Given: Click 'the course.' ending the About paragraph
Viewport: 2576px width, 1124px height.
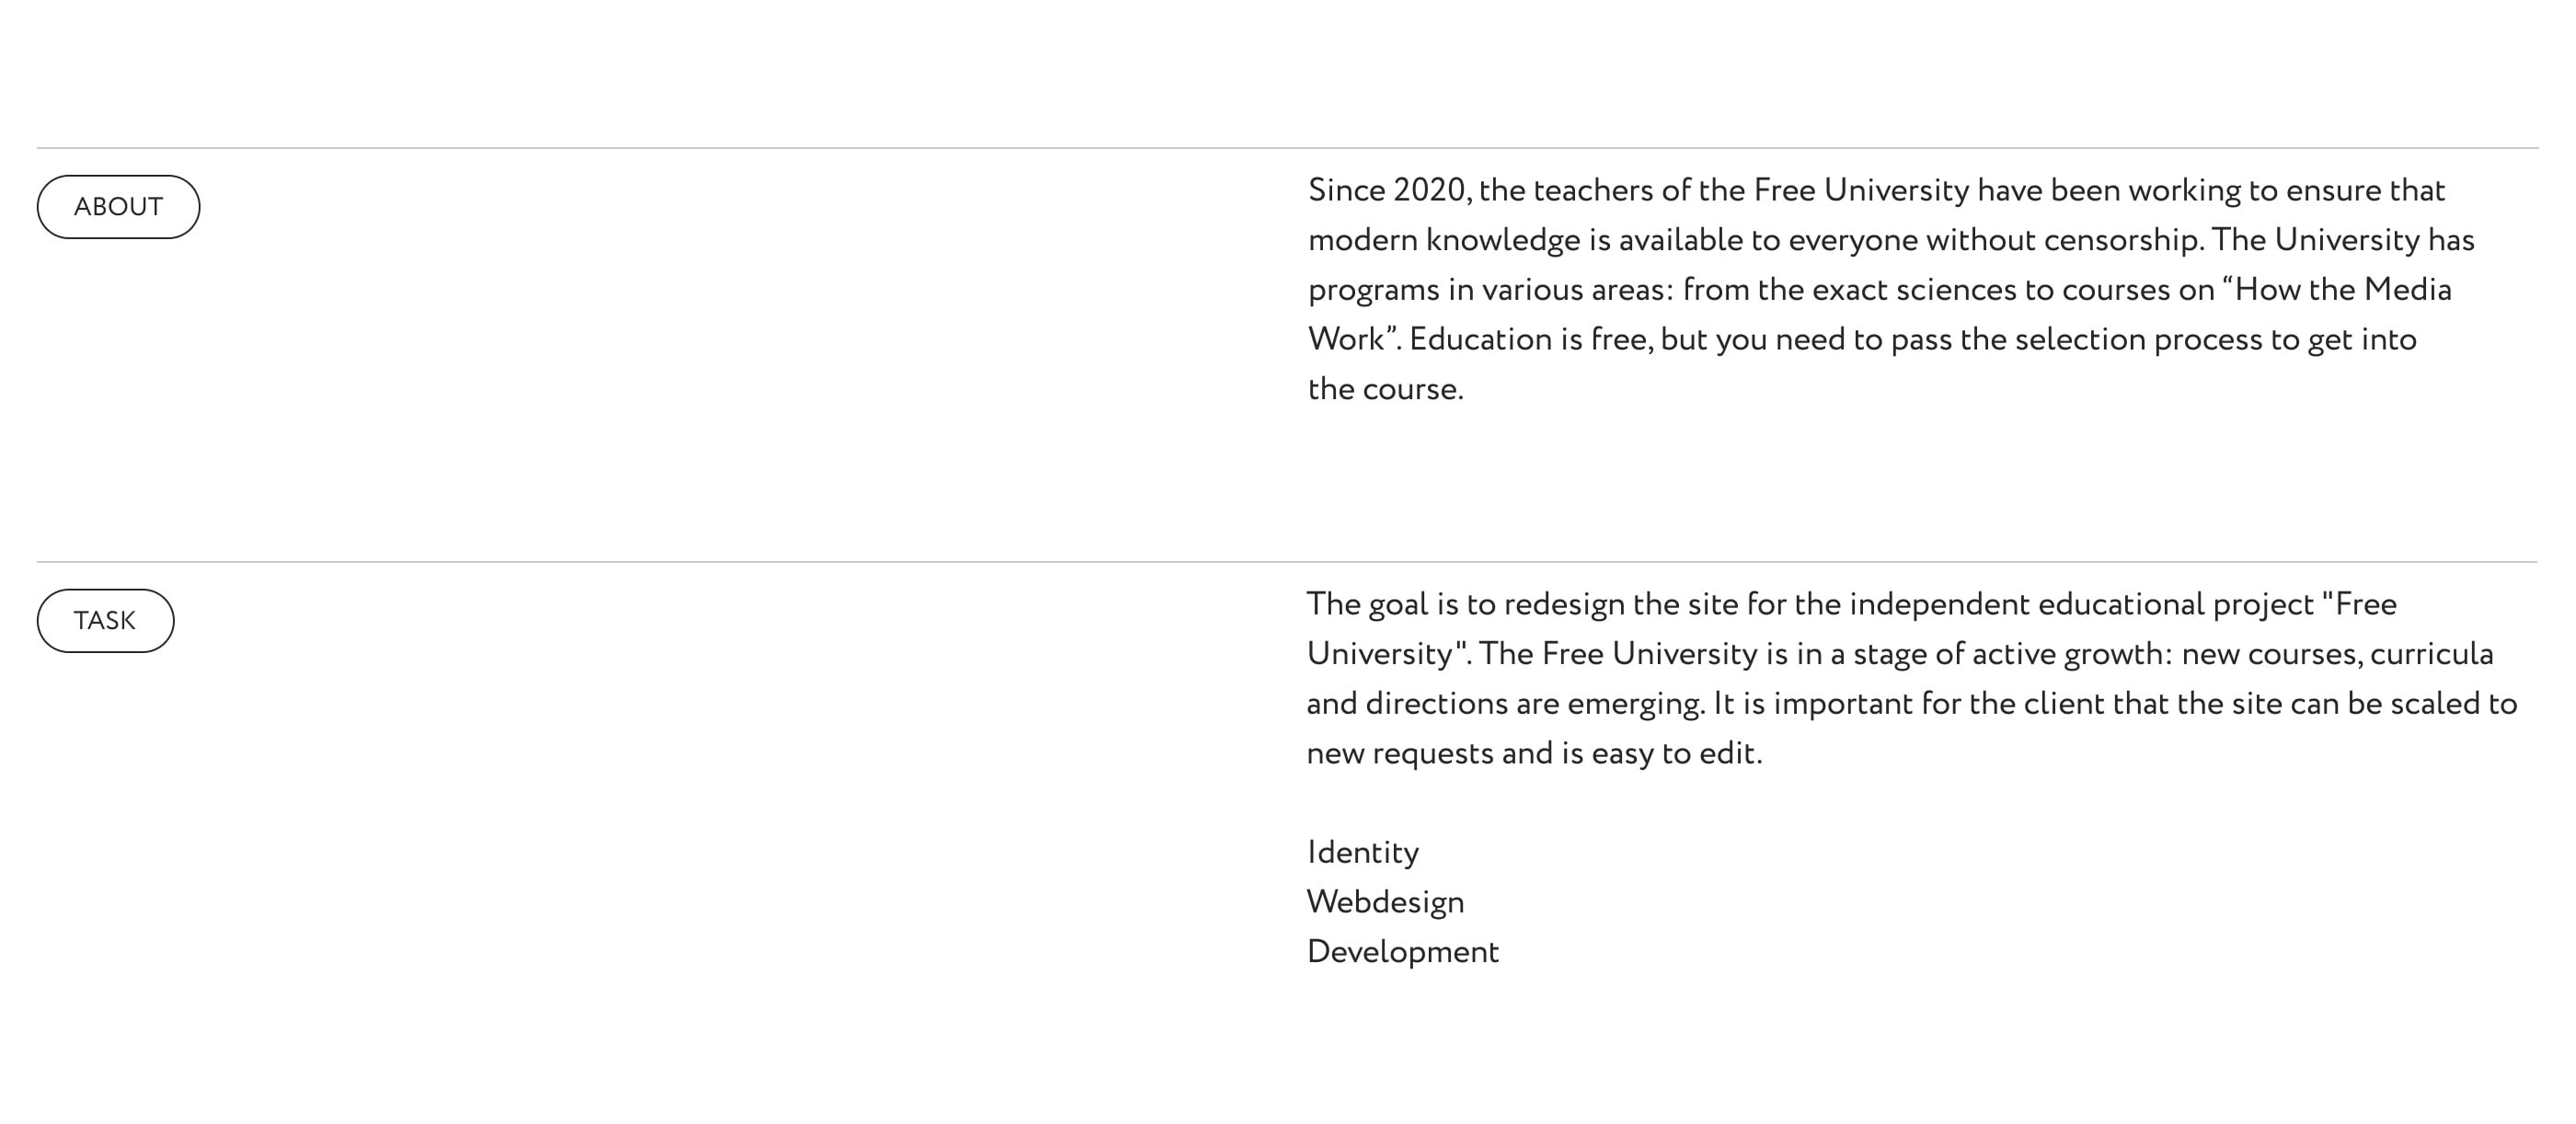Looking at the screenshot, I should (1385, 389).
